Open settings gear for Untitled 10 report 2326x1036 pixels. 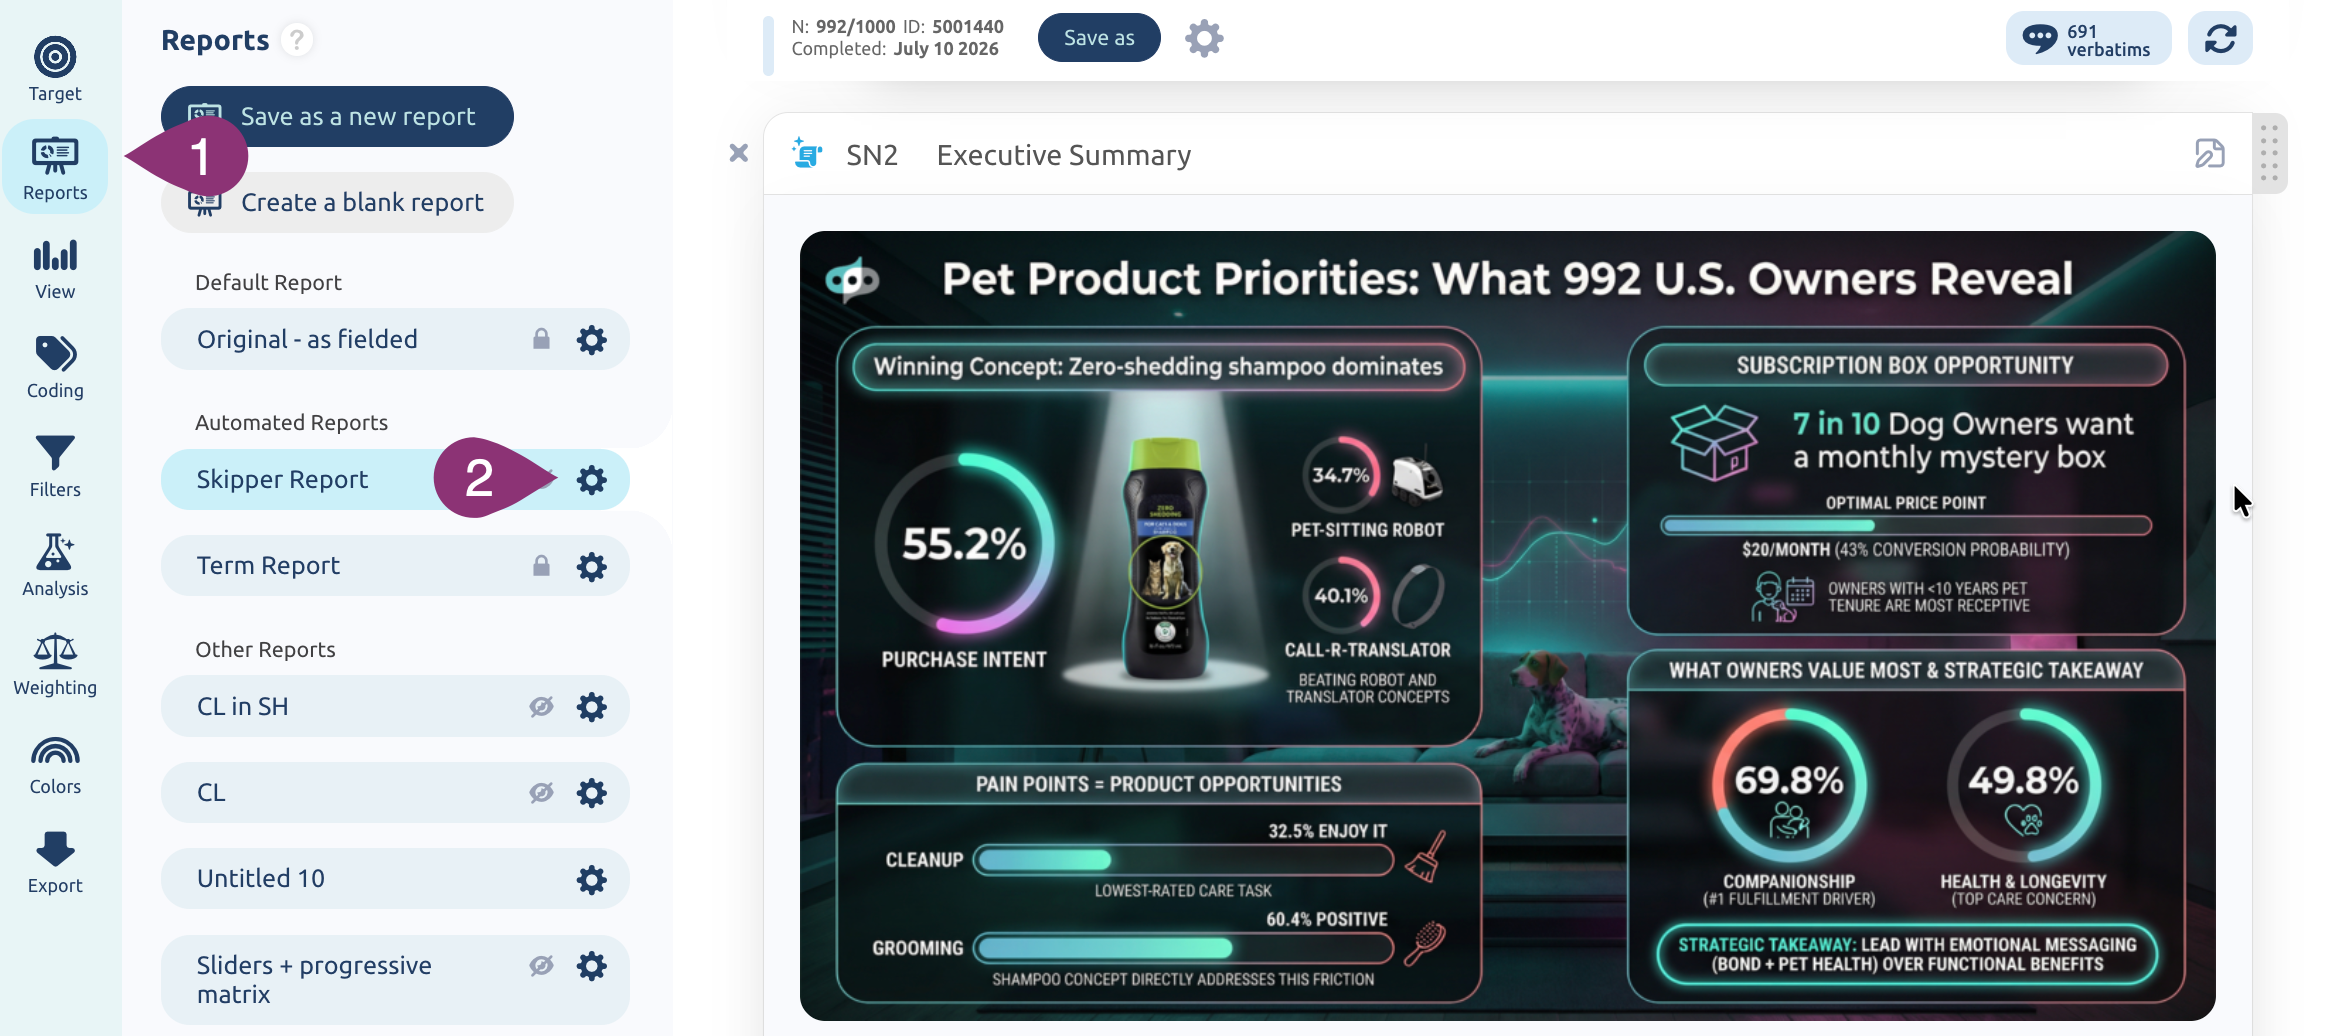coord(592,880)
